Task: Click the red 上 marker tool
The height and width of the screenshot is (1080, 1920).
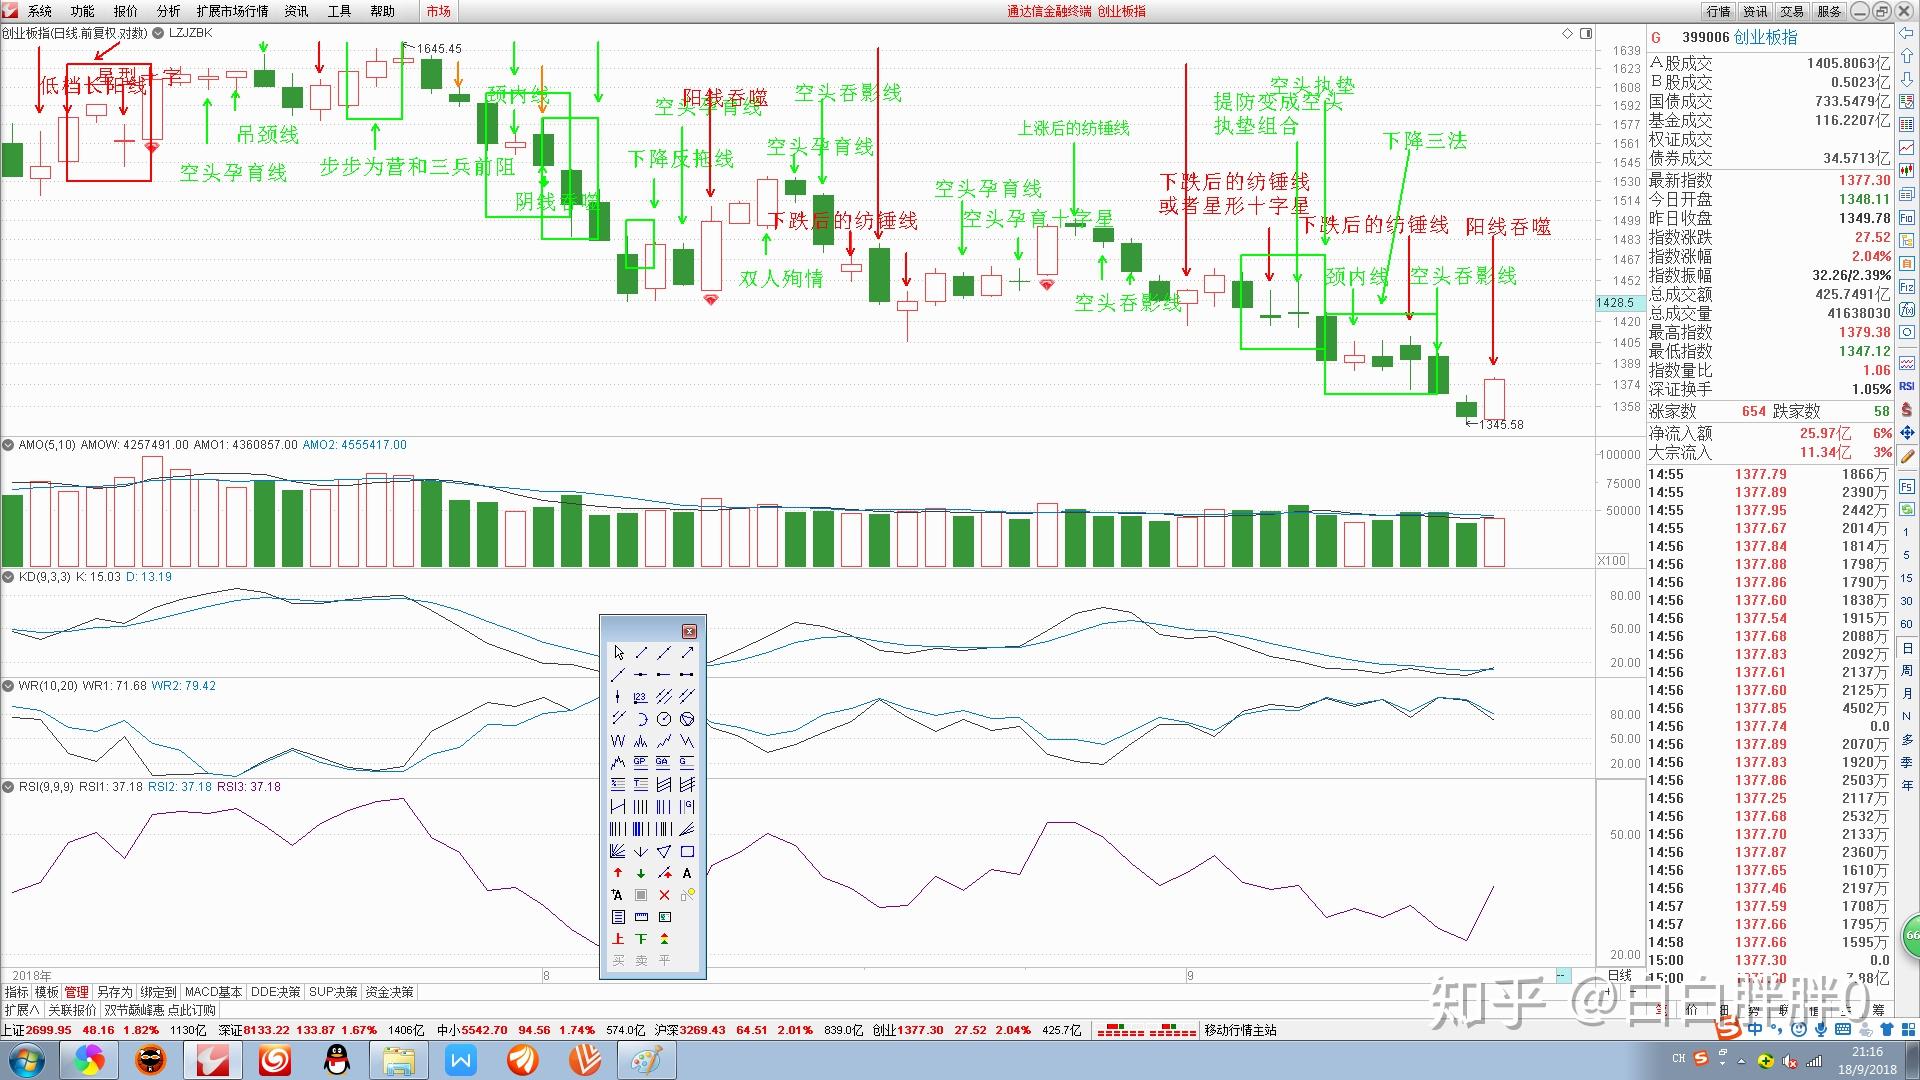Action: point(618,939)
